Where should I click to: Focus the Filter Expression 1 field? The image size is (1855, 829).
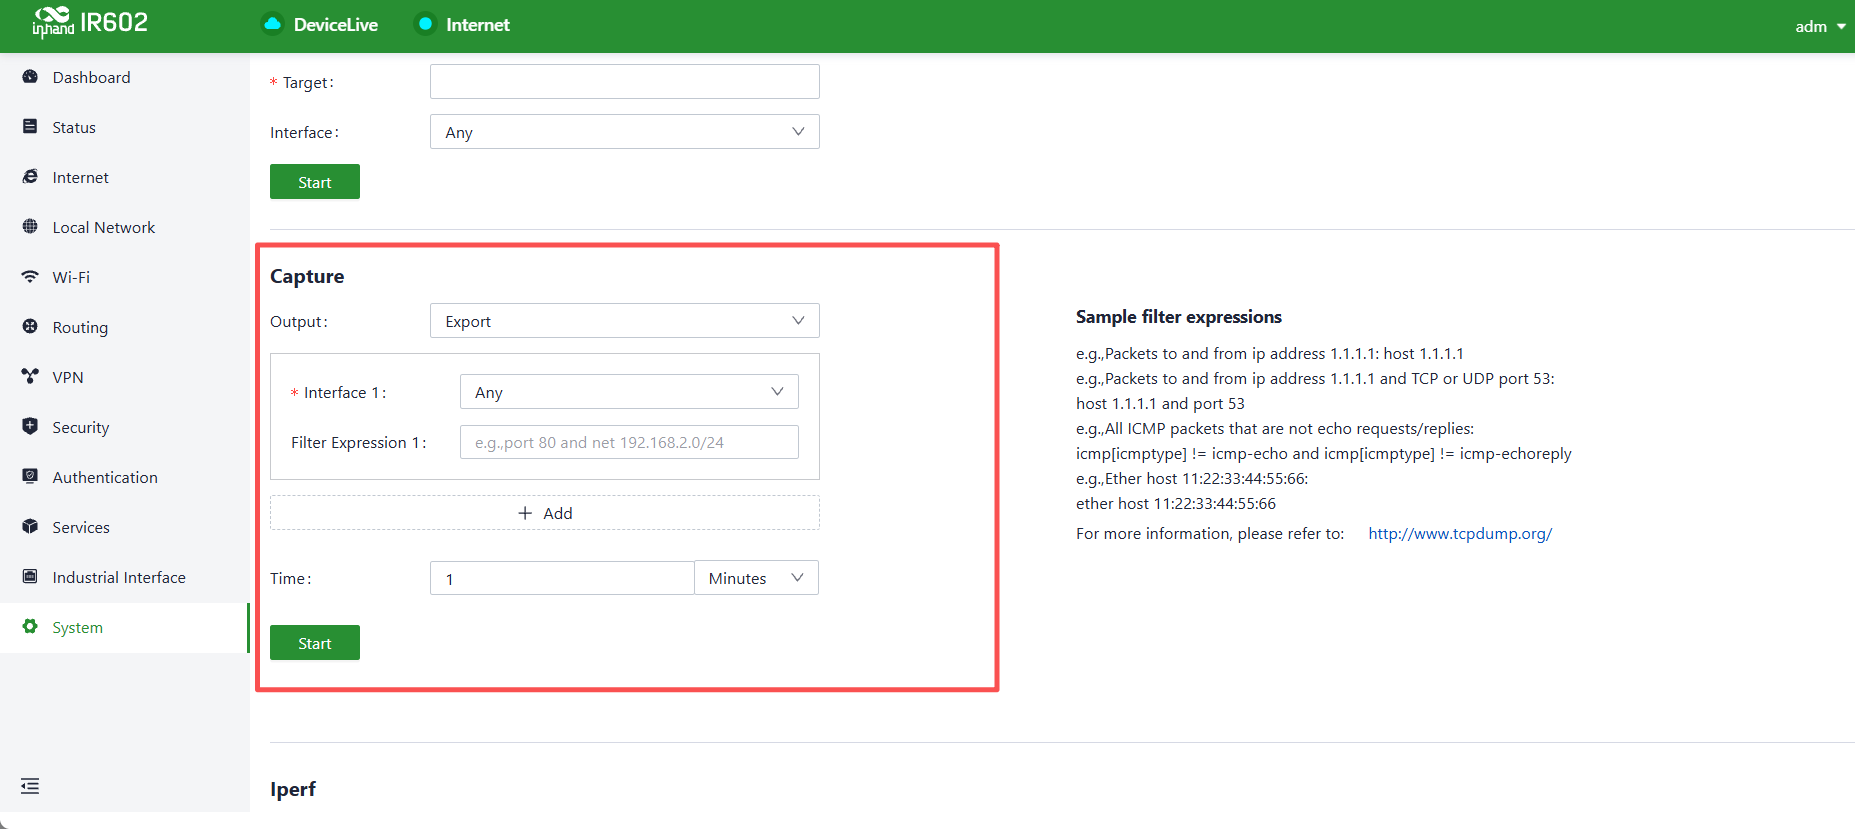[629, 442]
